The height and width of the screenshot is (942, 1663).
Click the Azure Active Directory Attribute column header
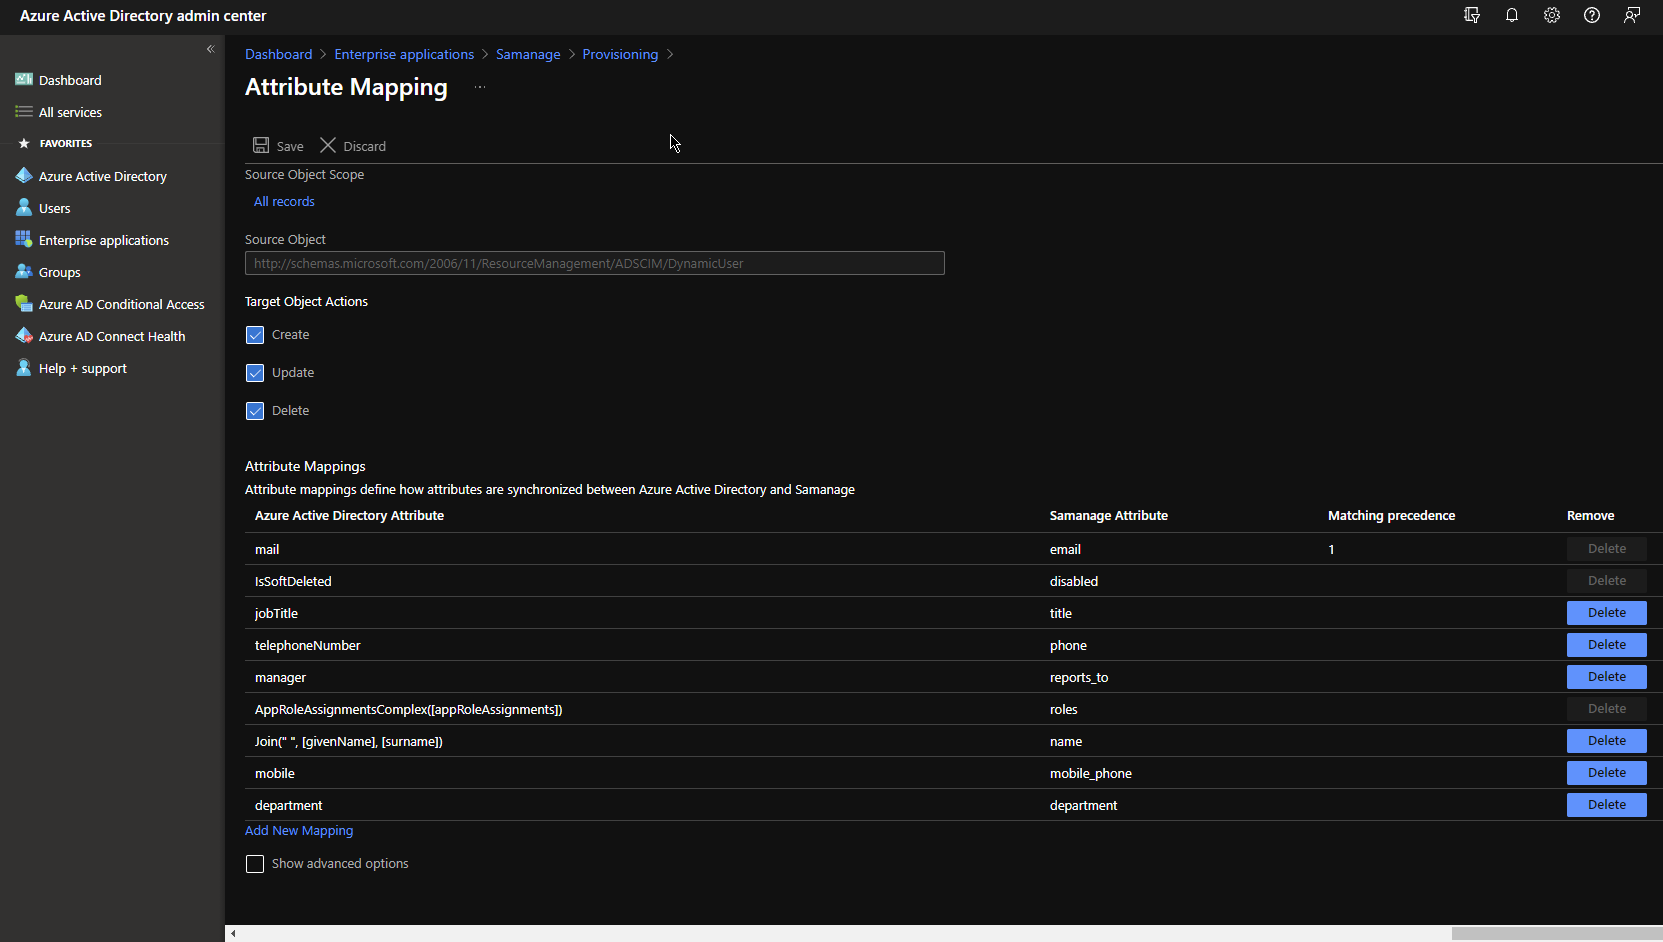pos(349,516)
